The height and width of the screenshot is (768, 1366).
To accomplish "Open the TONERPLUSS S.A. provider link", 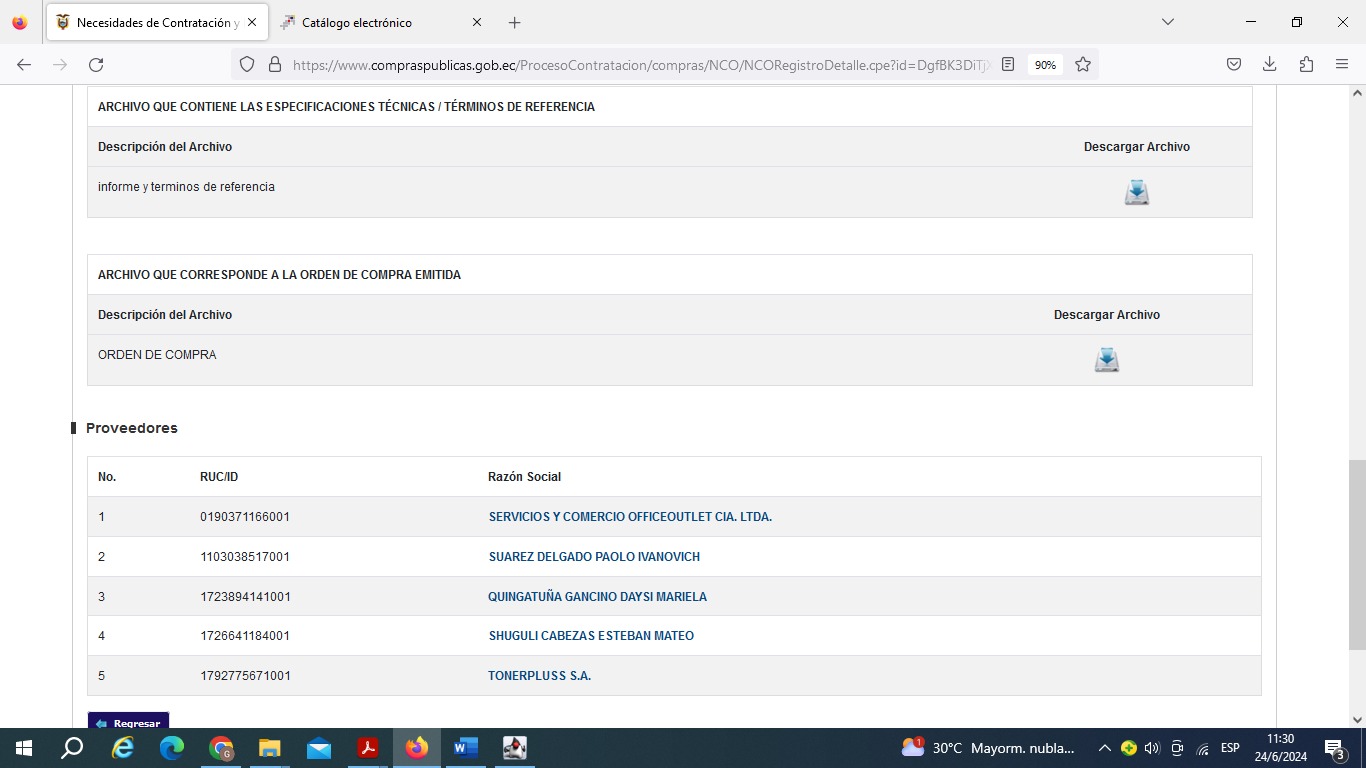I will (x=539, y=676).
